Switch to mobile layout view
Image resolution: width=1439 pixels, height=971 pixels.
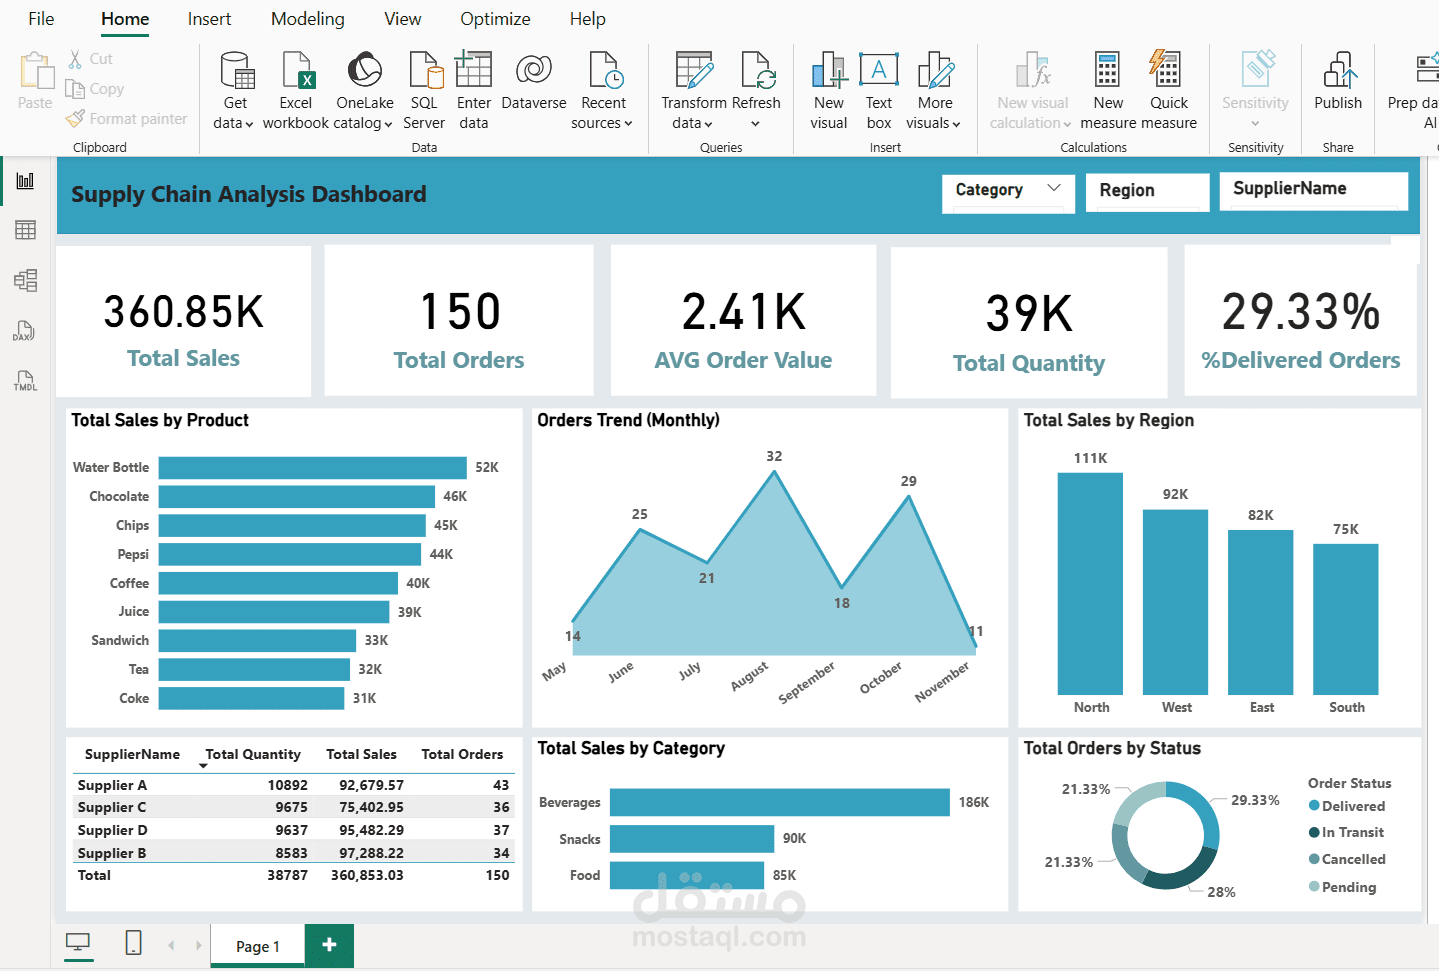(x=133, y=943)
